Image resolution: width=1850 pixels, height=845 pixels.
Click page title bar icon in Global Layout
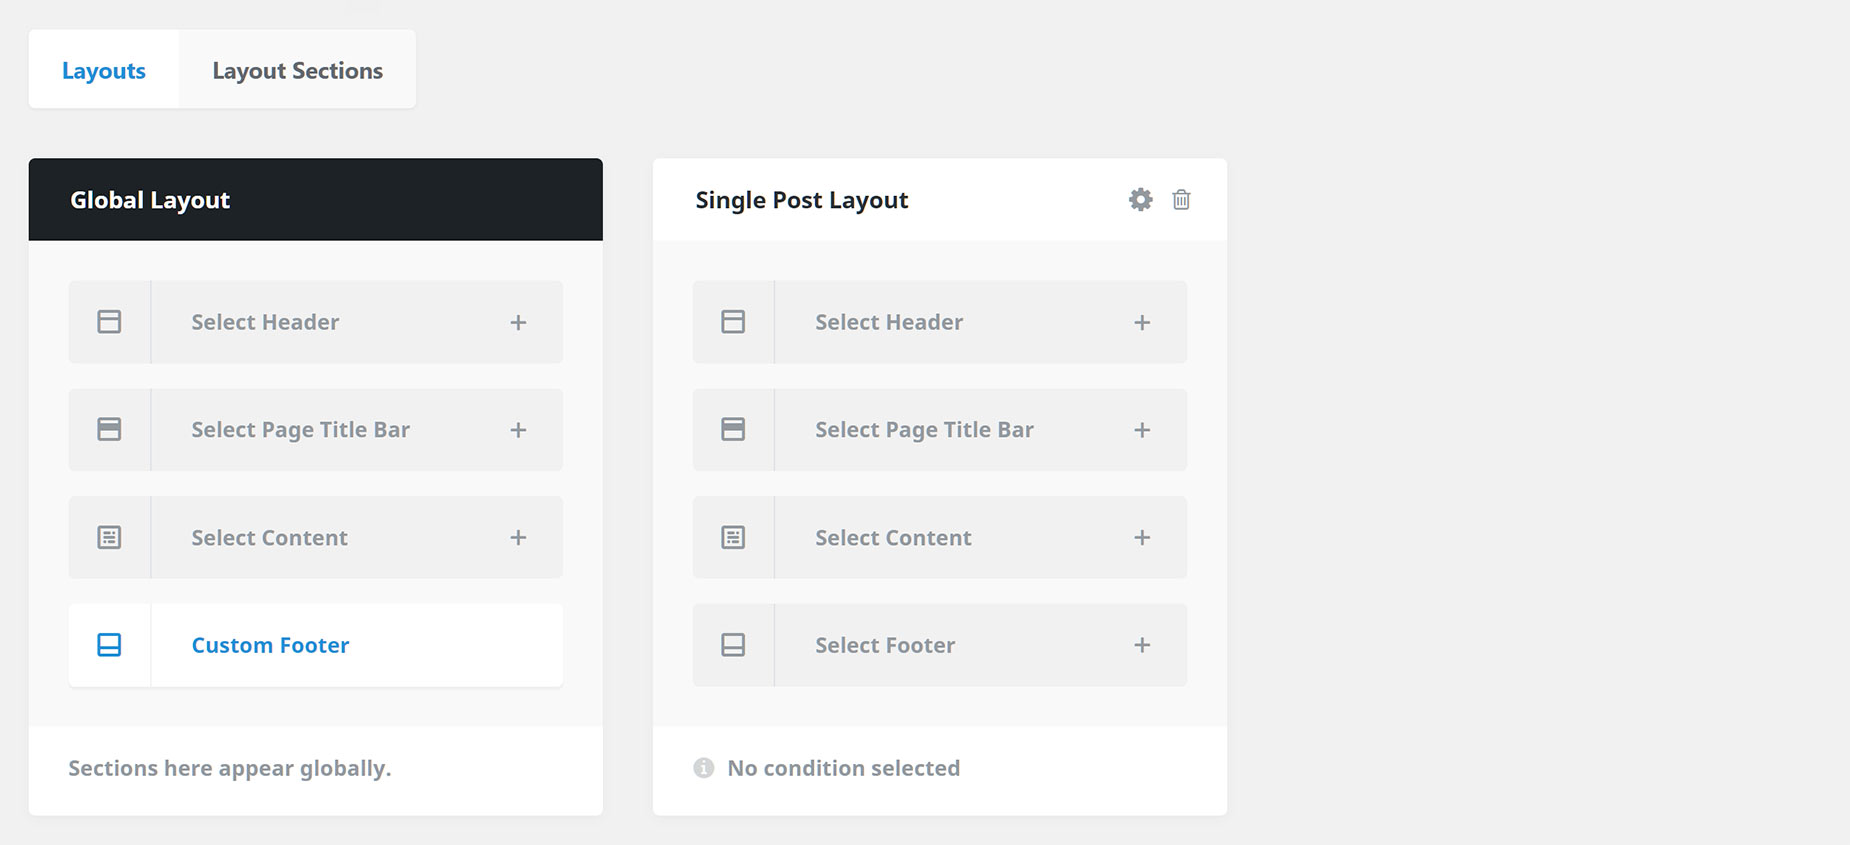coord(109,429)
